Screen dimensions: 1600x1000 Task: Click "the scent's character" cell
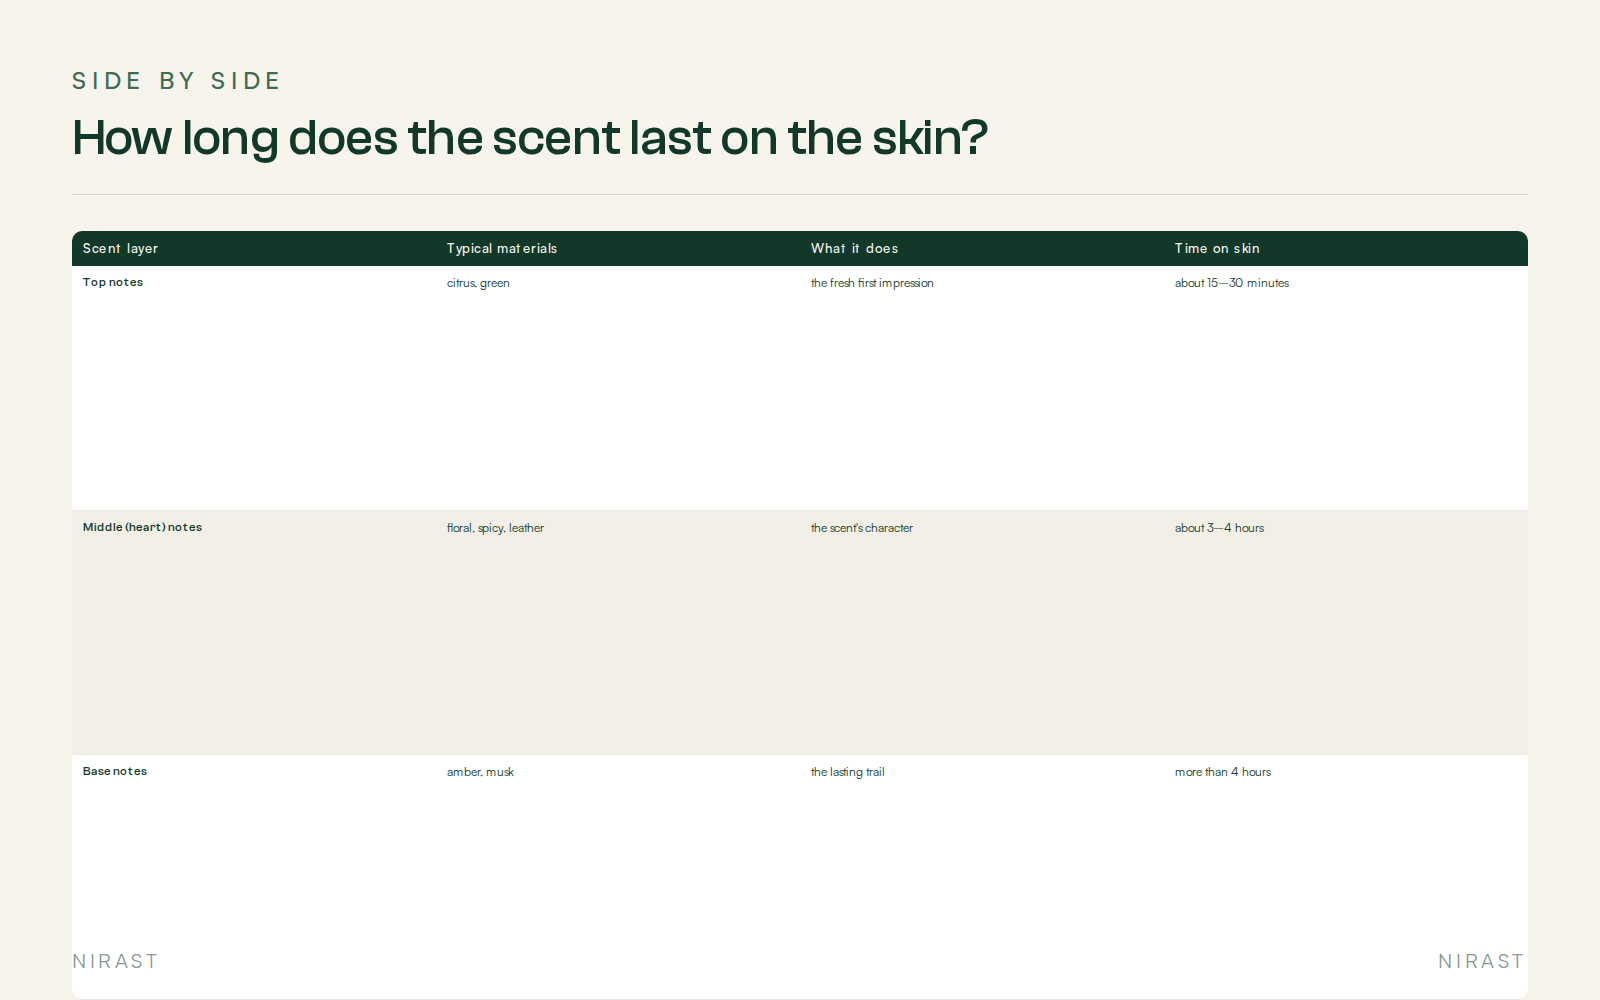[862, 528]
